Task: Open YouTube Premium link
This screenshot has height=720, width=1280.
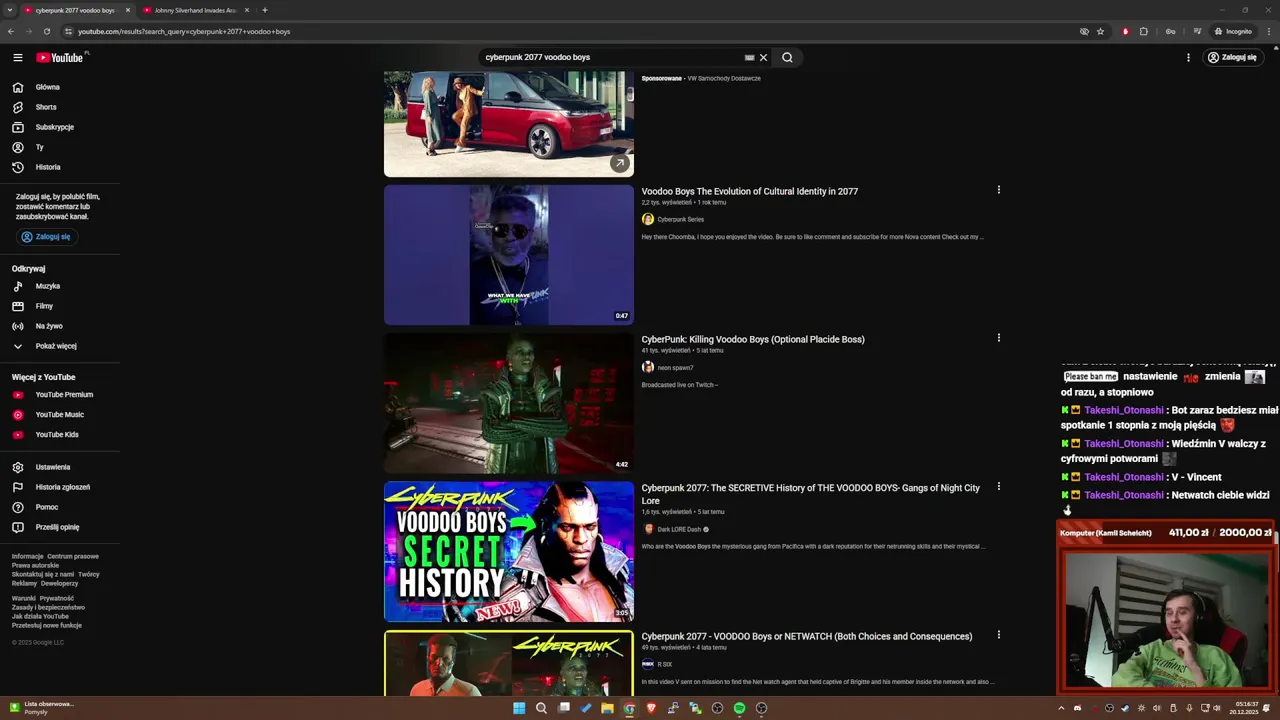Action: [x=60, y=395]
